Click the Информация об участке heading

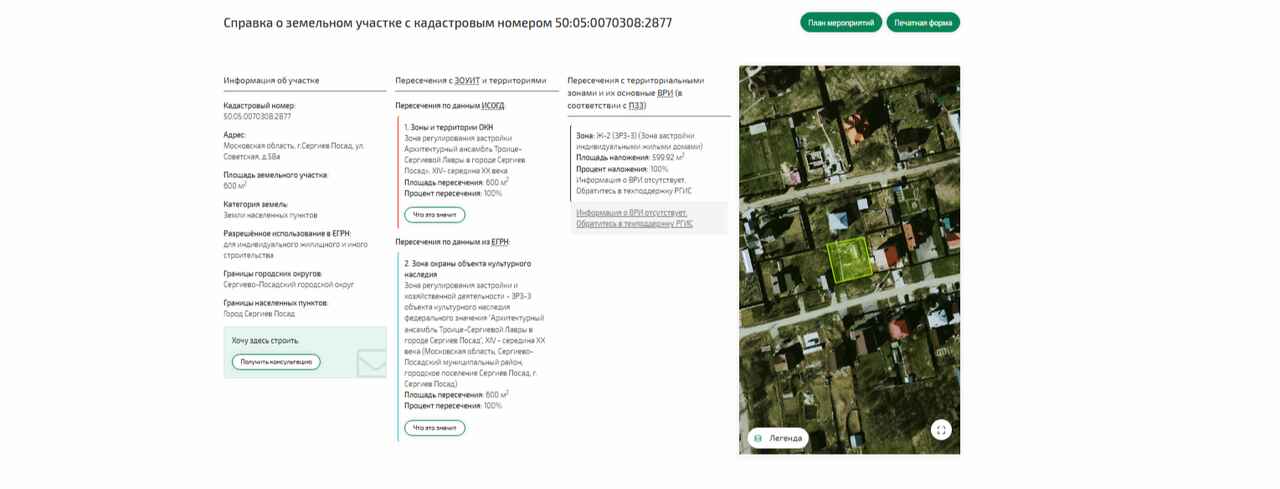[x=271, y=80]
